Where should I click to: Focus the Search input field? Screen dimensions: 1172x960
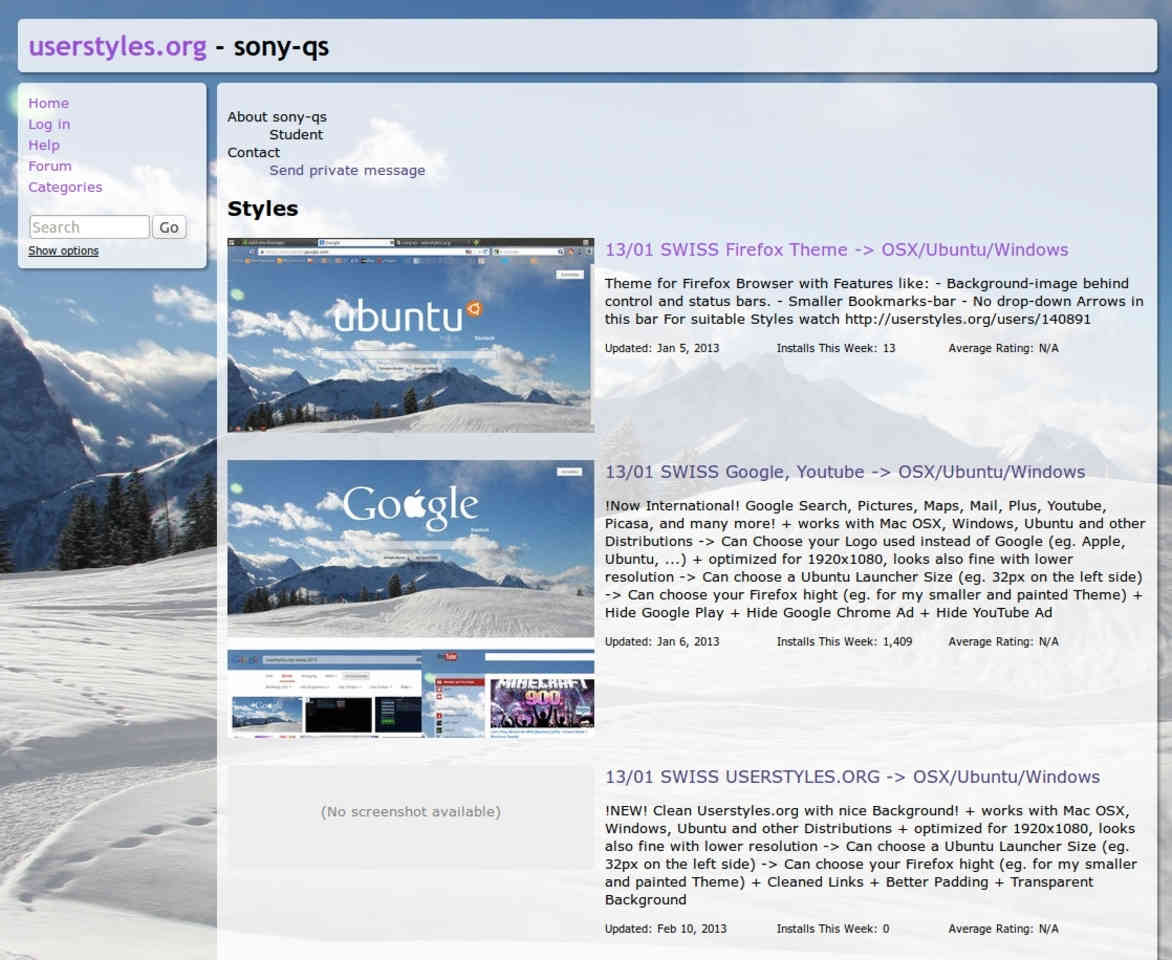point(89,227)
